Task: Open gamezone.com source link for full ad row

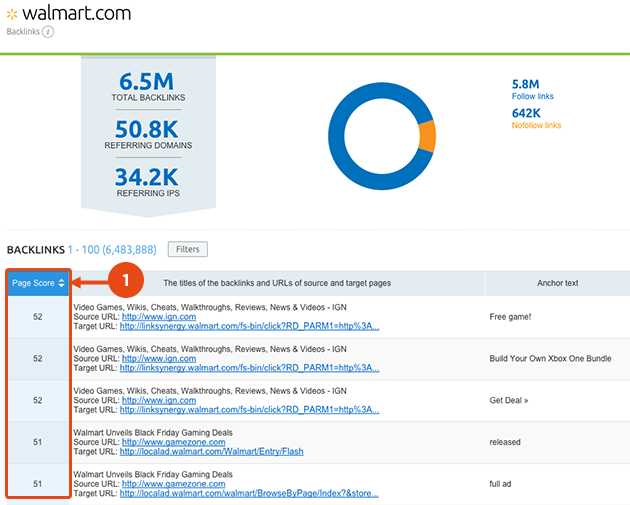Action: point(174,484)
